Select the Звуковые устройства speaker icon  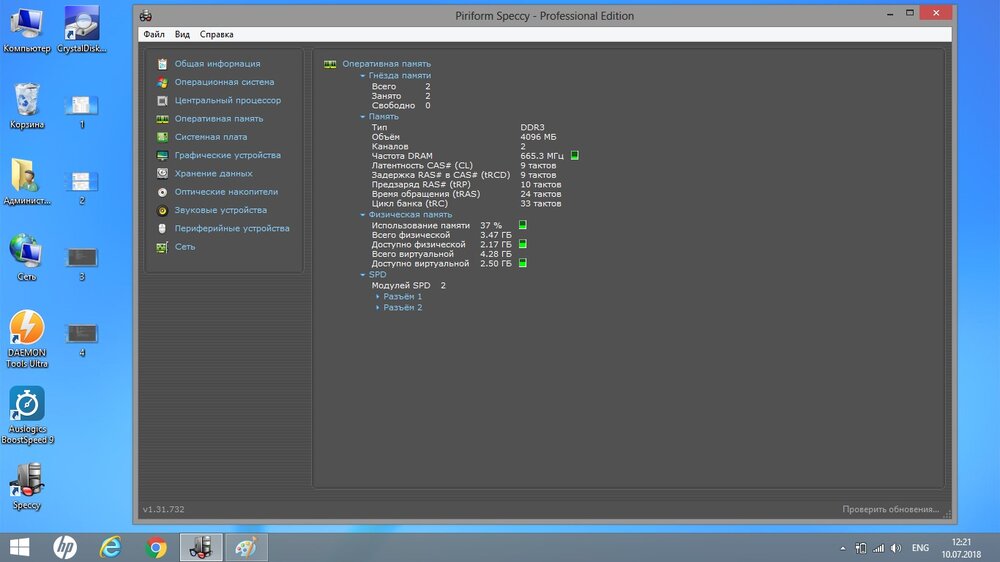(x=162, y=211)
